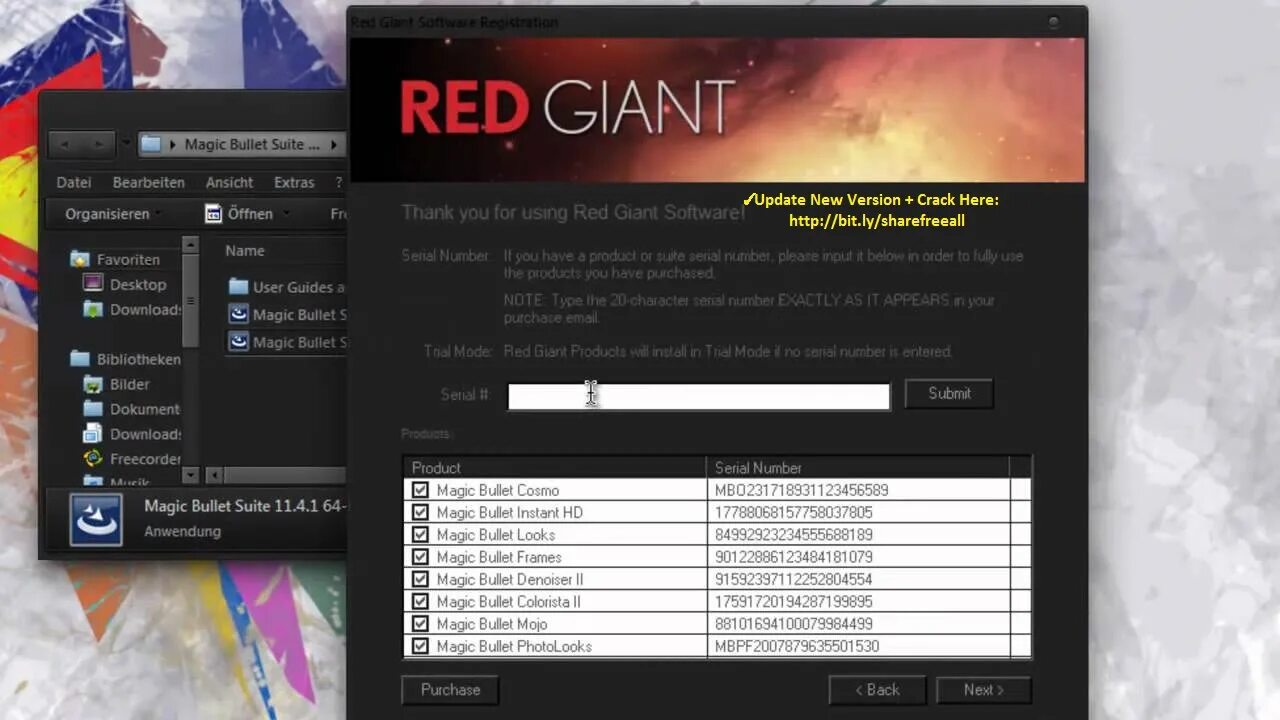Click the Magic Bullet Suite installer preview icon
The image size is (1280, 720).
(x=96, y=520)
